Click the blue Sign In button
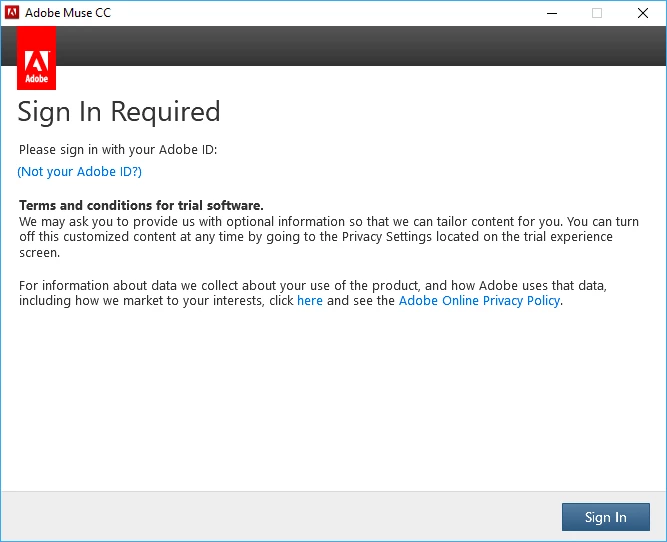This screenshot has height=542, width=667. click(605, 517)
